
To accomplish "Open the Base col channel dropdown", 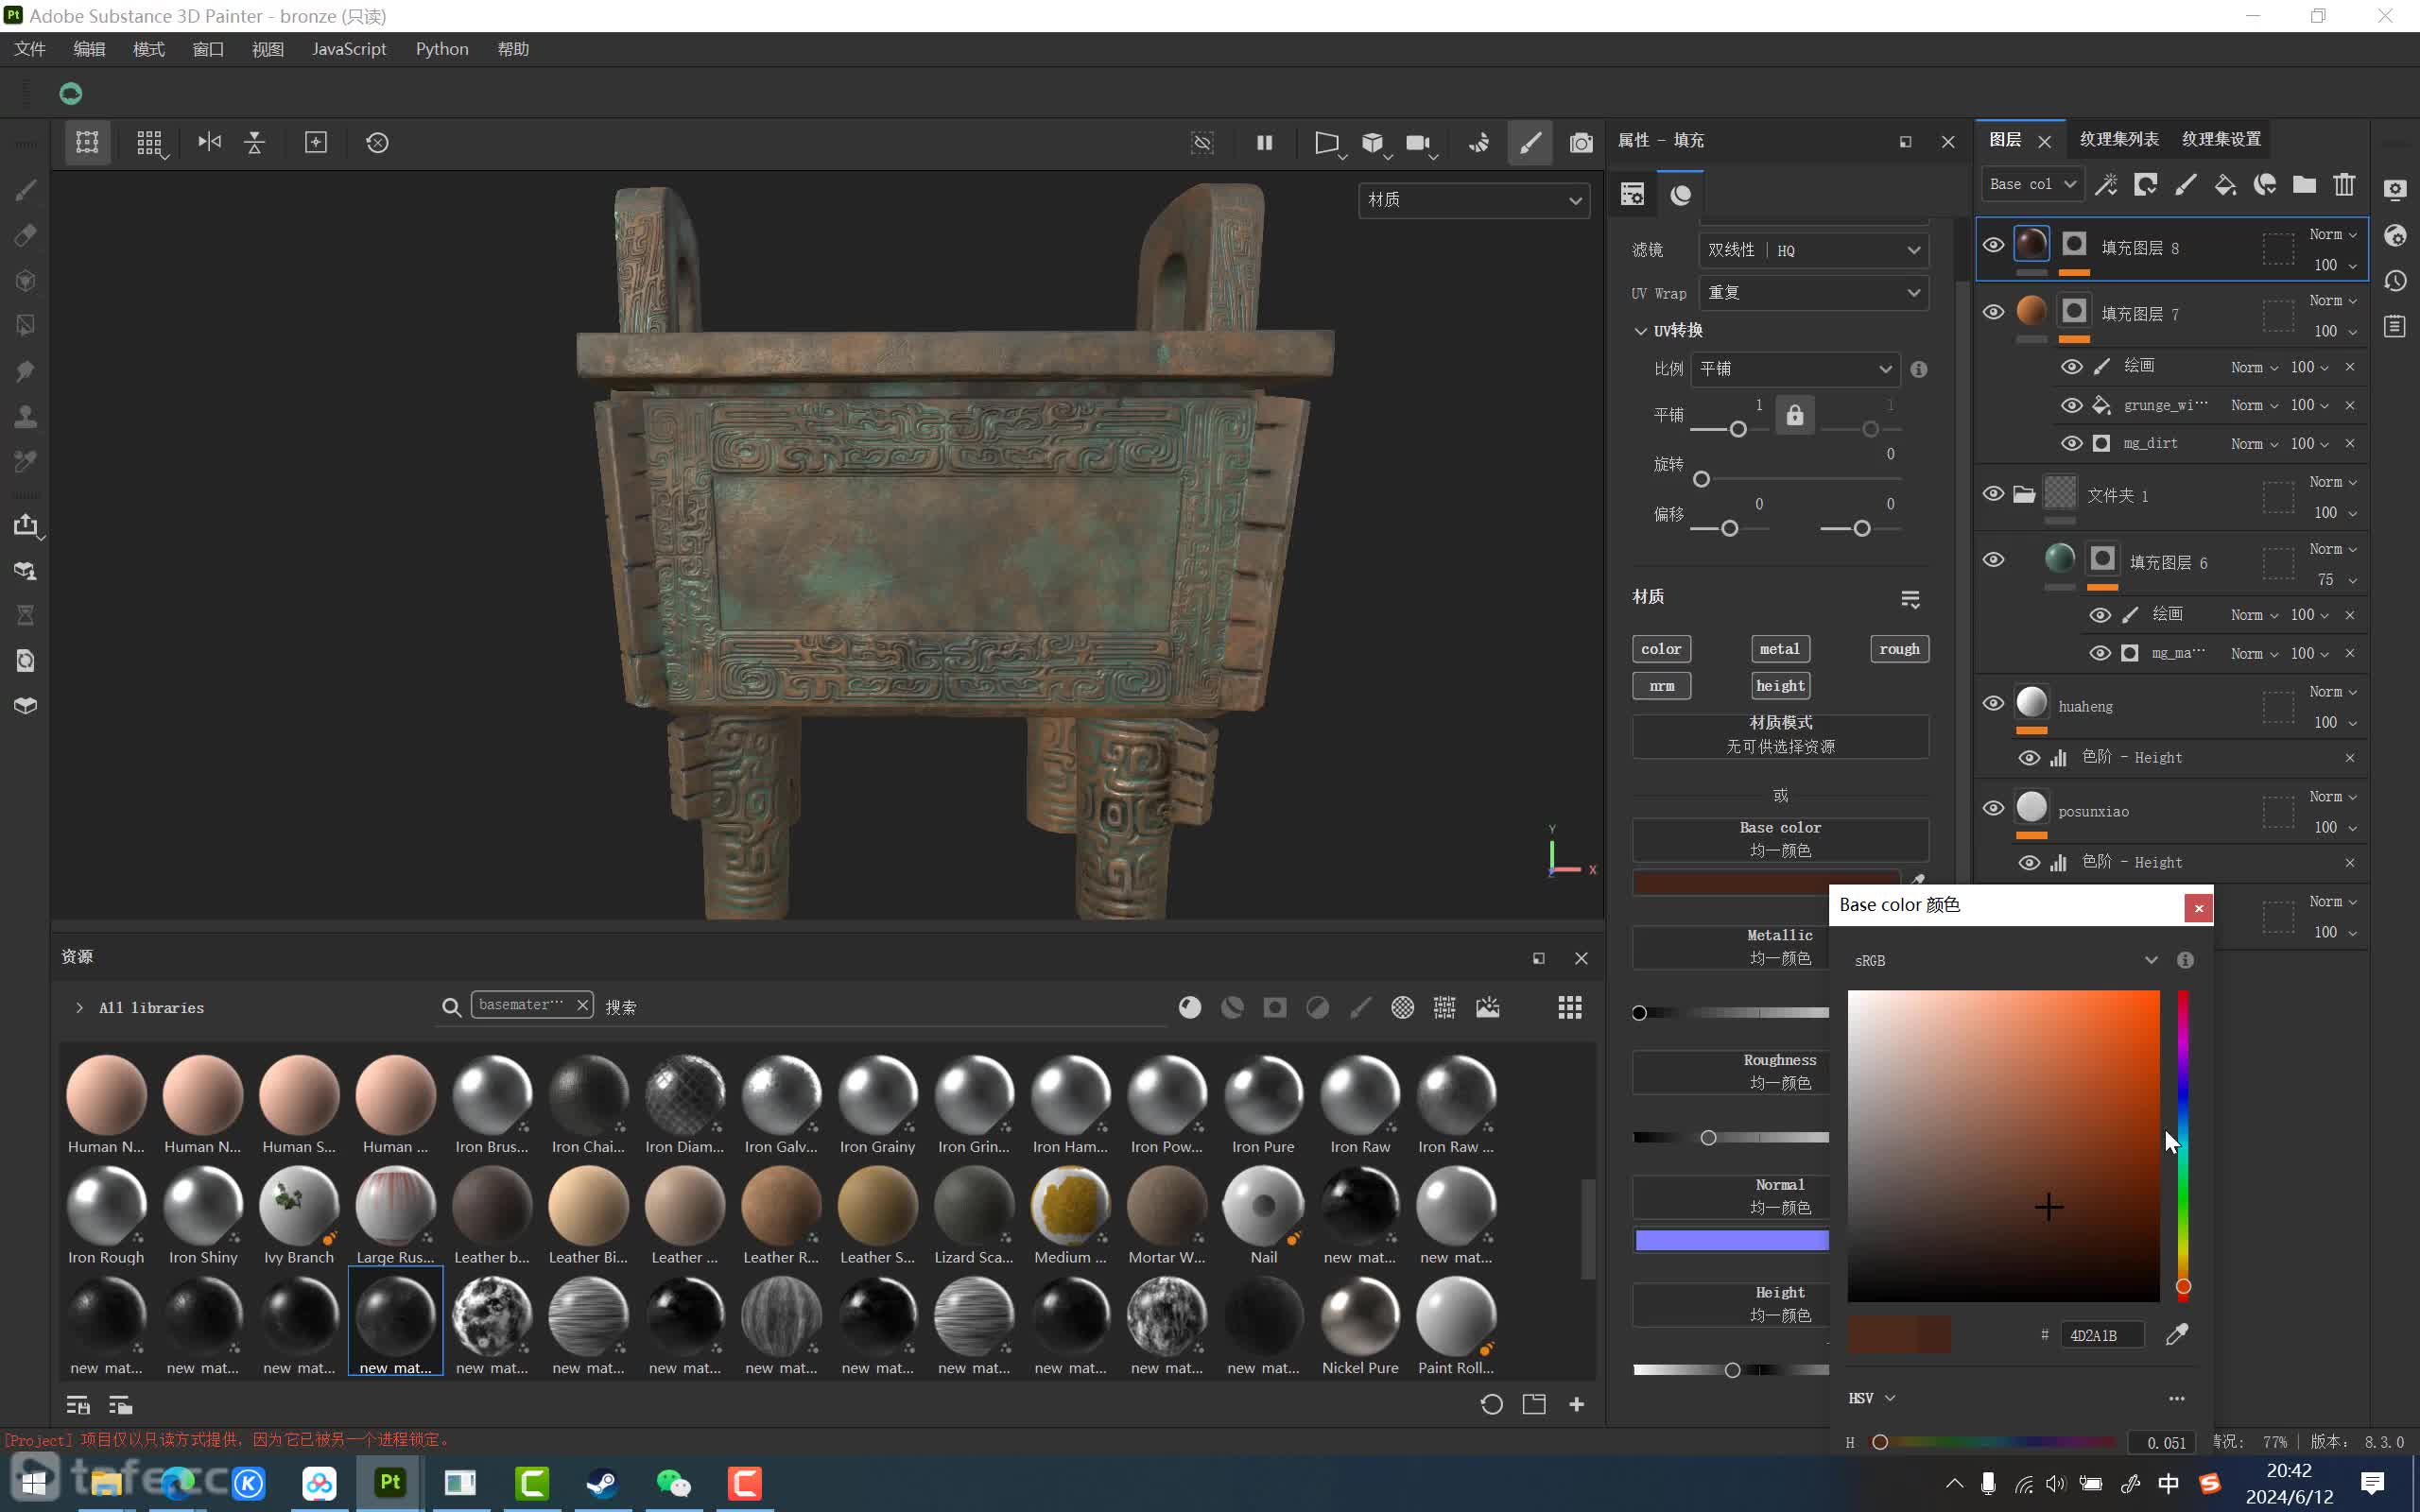I will [x=2032, y=184].
